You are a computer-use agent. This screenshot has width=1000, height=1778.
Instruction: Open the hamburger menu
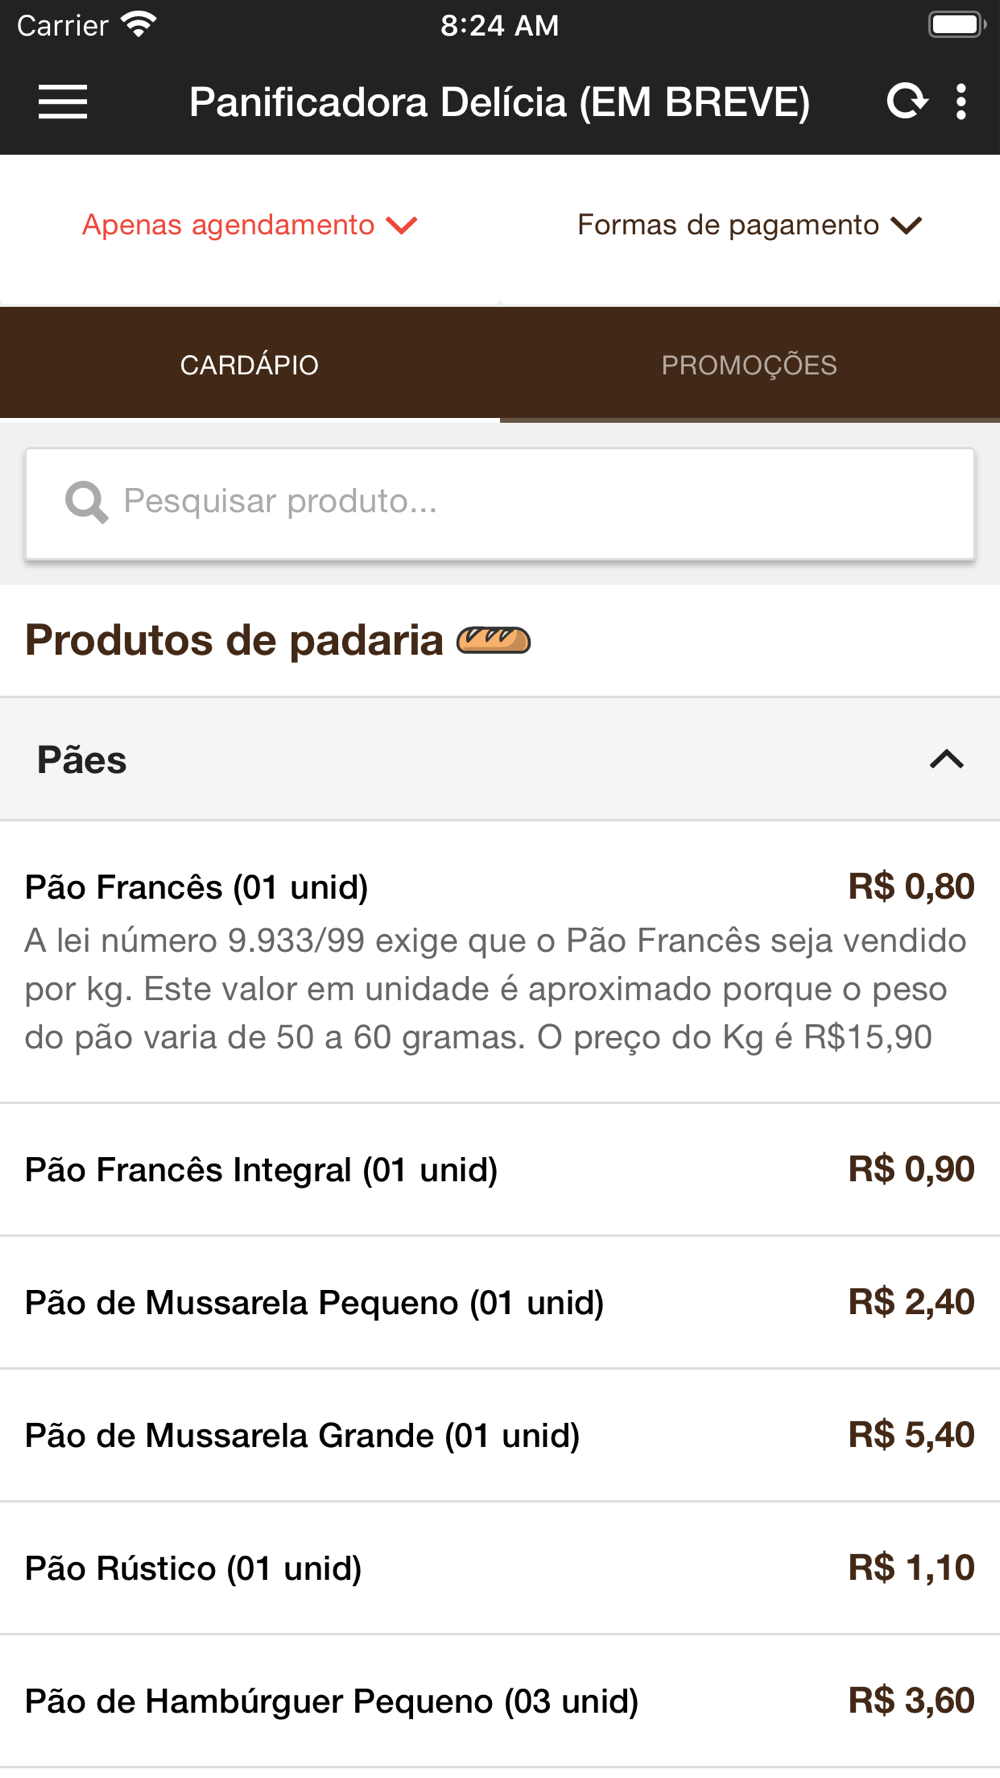click(x=63, y=102)
